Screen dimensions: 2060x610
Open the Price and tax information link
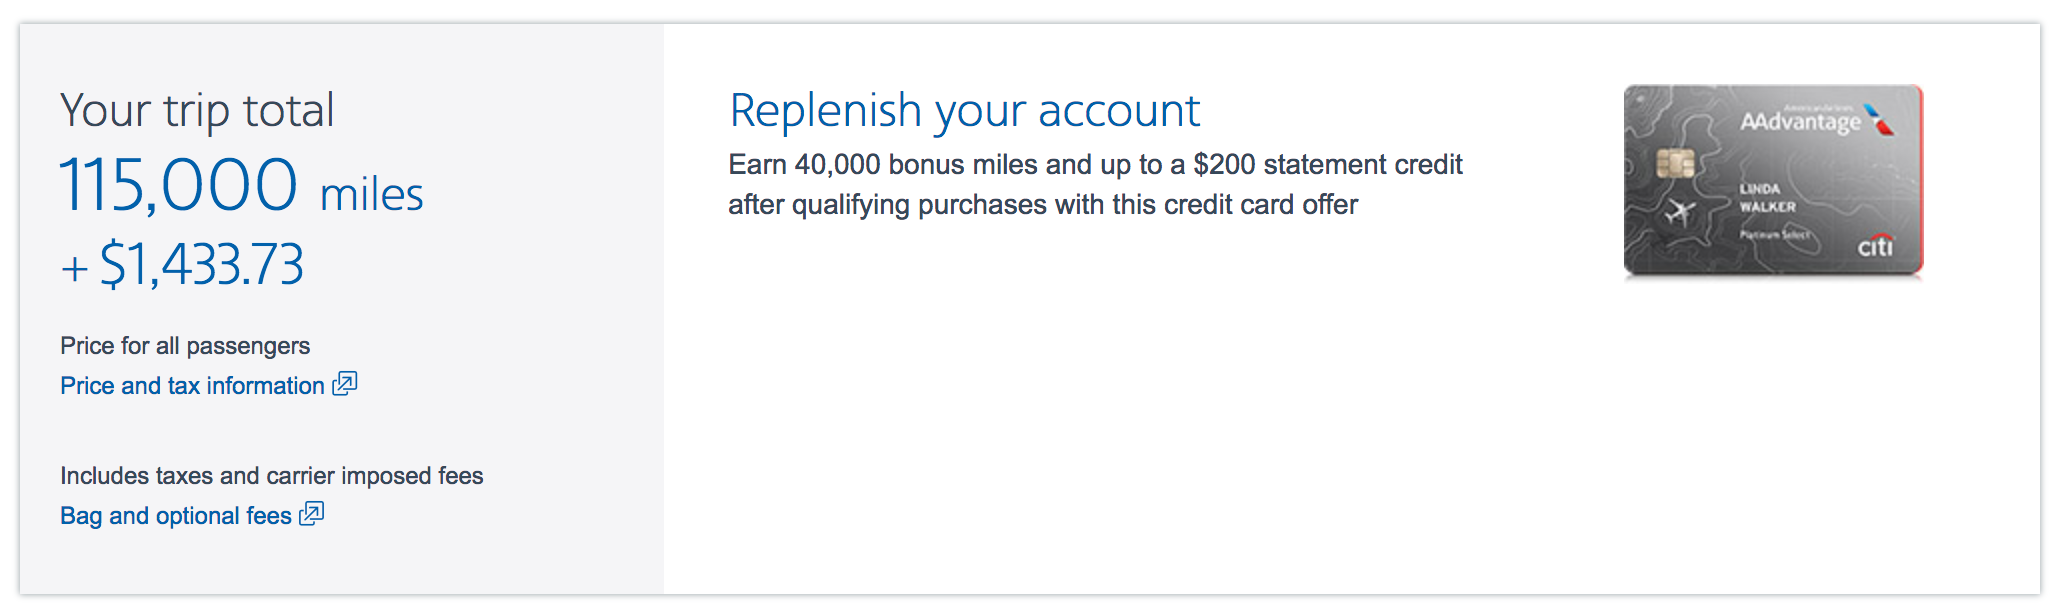click(x=192, y=386)
